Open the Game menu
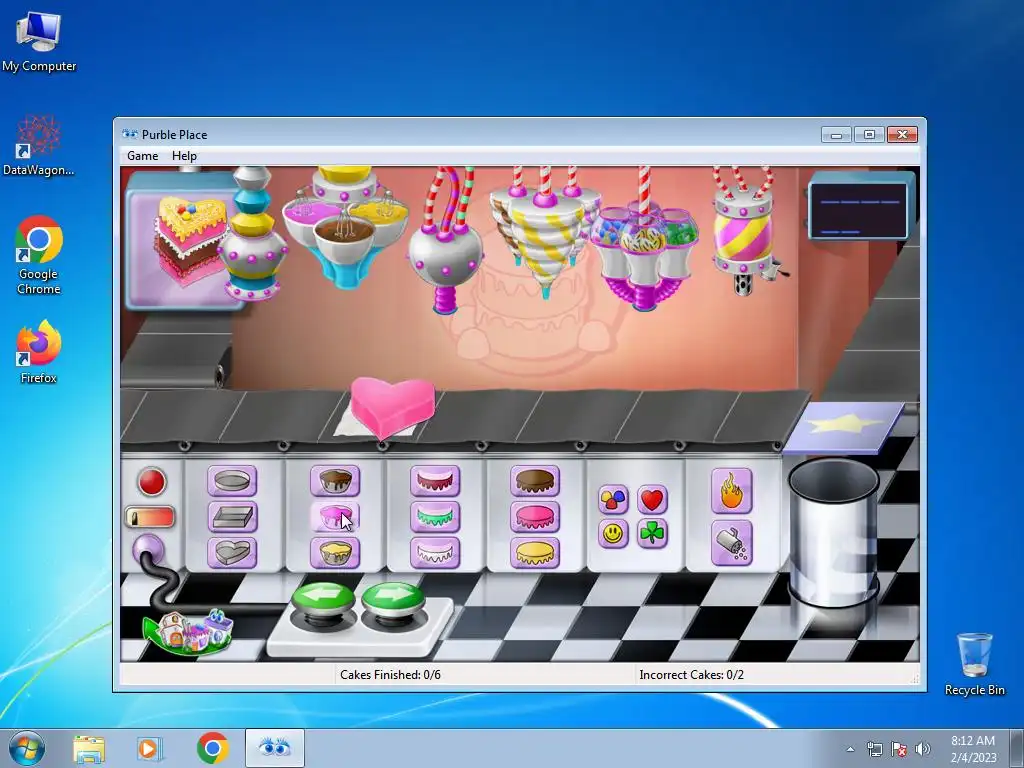This screenshot has height=768, width=1024. point(142,156)
